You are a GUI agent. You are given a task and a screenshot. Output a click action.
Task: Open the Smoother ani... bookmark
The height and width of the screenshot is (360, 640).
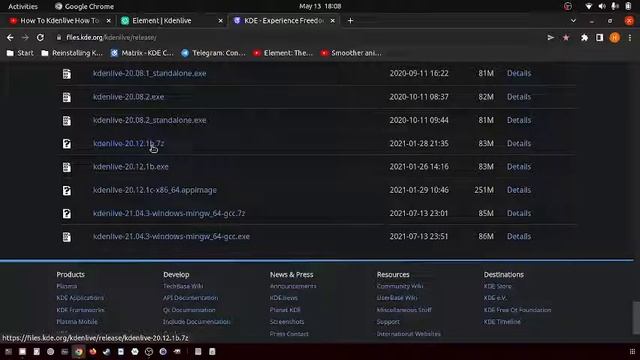point(351,53)
